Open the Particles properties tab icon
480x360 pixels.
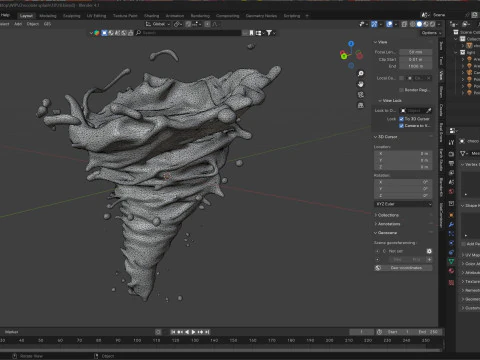(451, 233)
